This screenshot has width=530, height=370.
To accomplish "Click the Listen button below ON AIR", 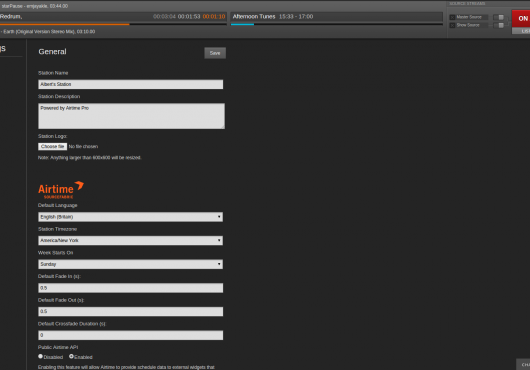I will point(521,31).
